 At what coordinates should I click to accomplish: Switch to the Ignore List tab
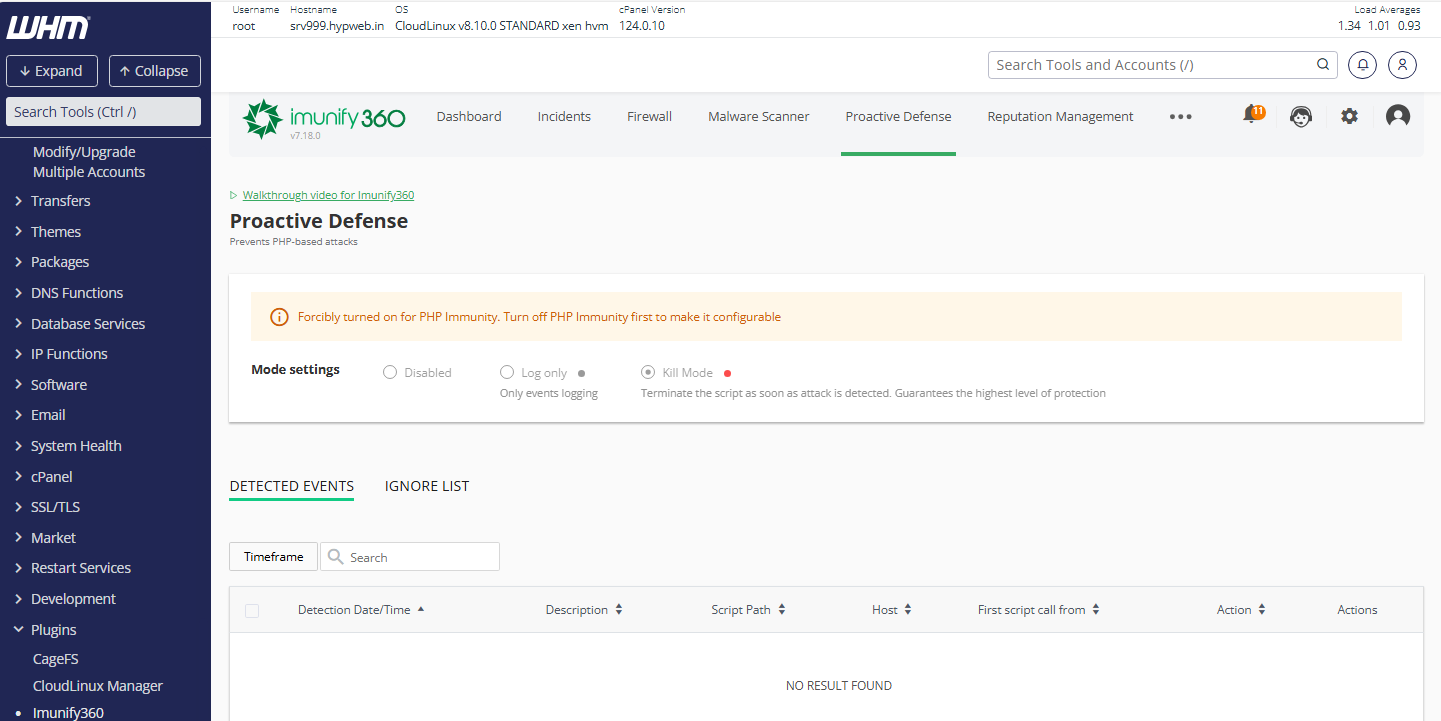tap(427, 486)
